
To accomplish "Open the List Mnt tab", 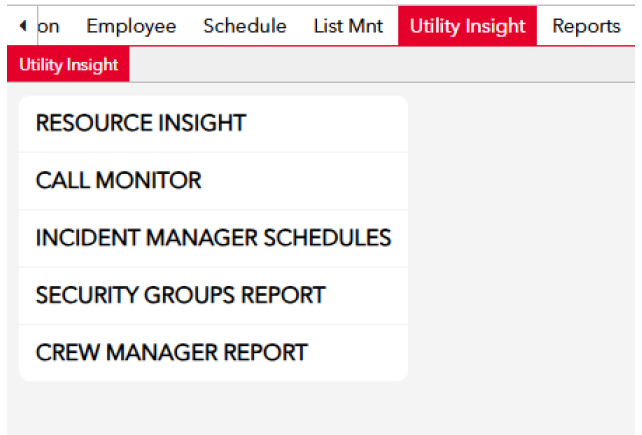I will [x=348, y=26].
